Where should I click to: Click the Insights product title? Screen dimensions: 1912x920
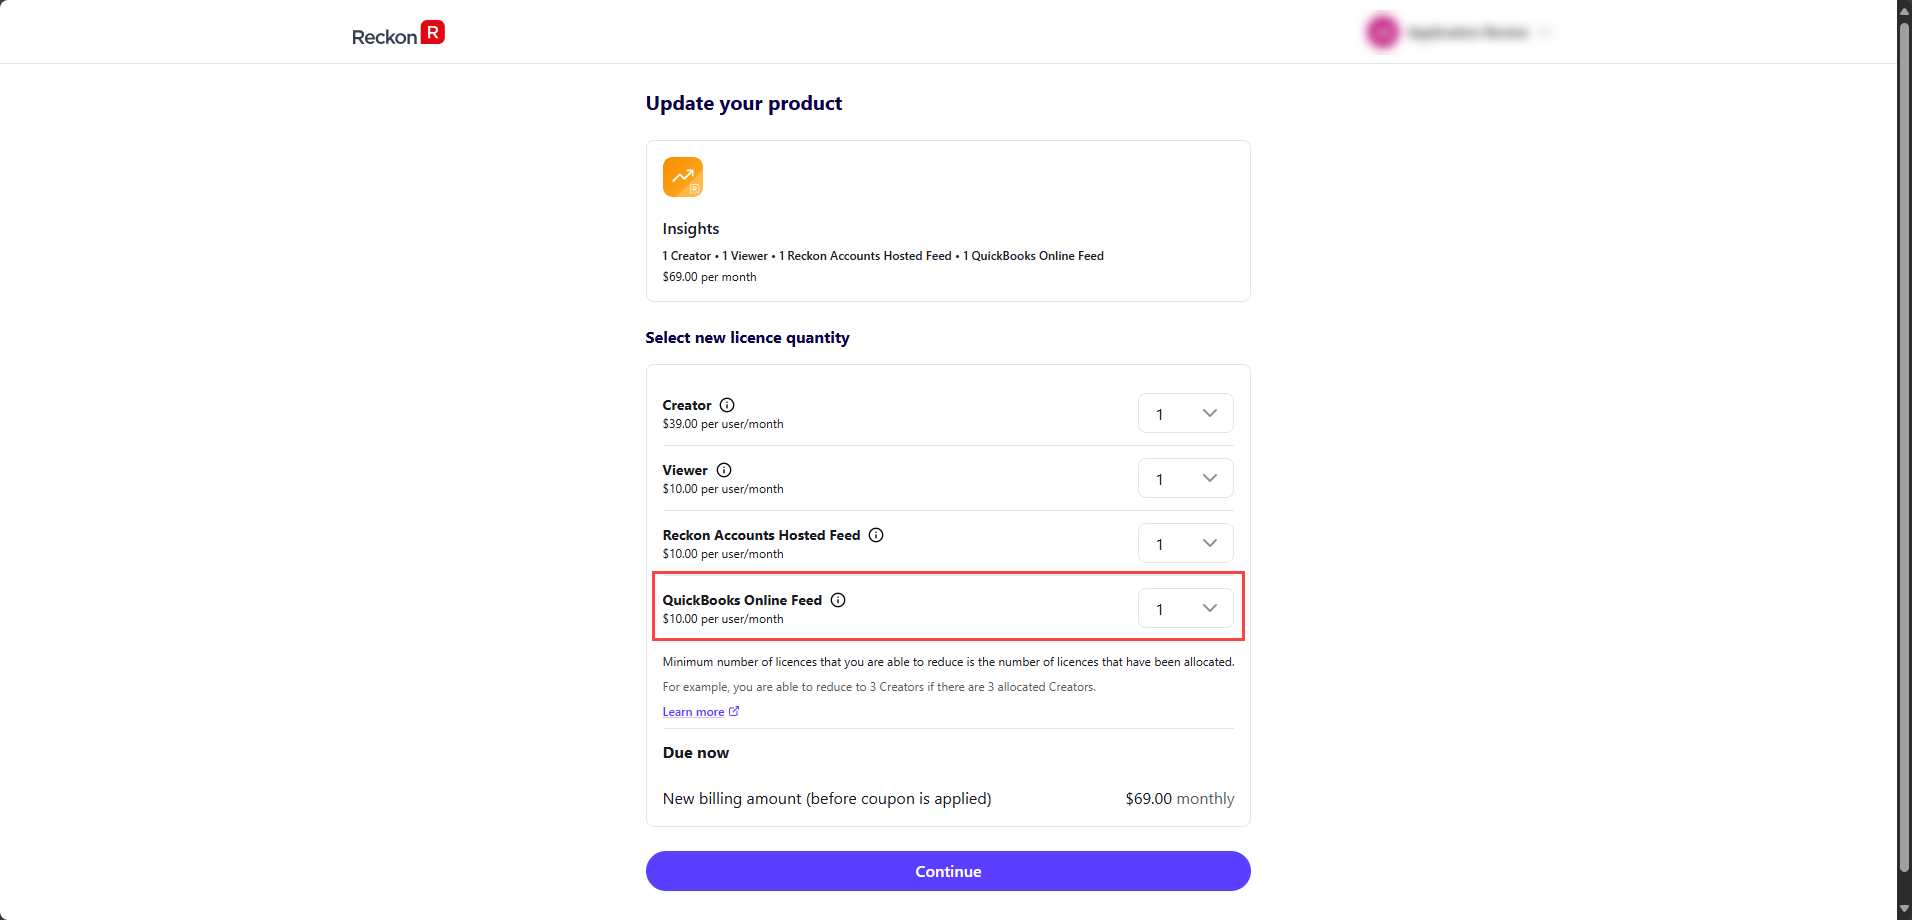[x=691, y=229]
